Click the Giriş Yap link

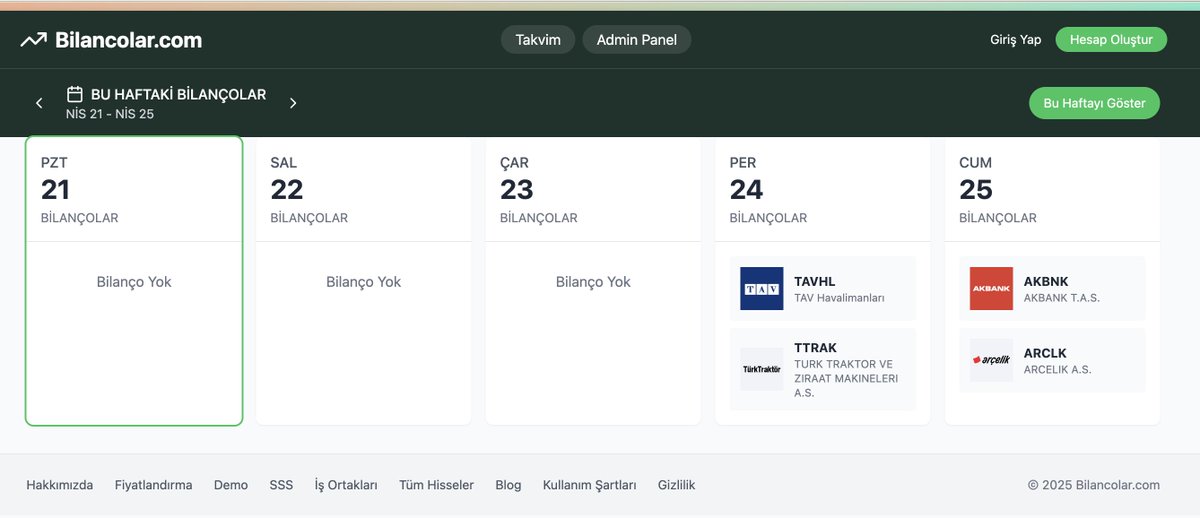[x=1015, y=40]
